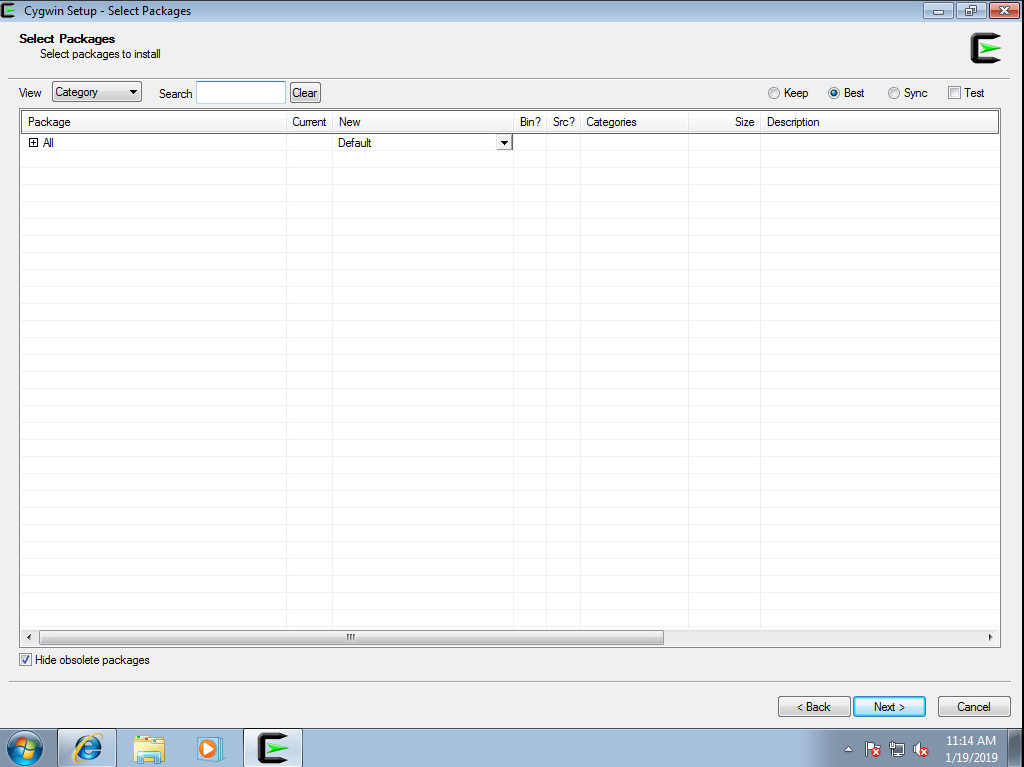This screenshot has height=767, width=1024.
Task: Enable the Test checkbox
Action: [x=954, y=93]
